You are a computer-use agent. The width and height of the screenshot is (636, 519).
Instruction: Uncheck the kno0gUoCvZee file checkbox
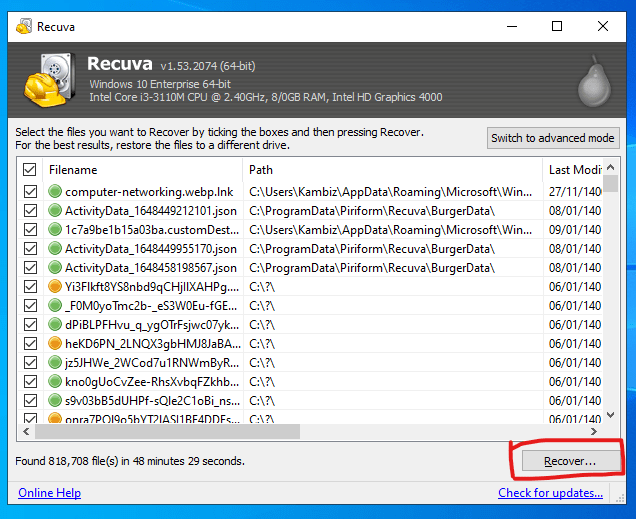point(30,382)
